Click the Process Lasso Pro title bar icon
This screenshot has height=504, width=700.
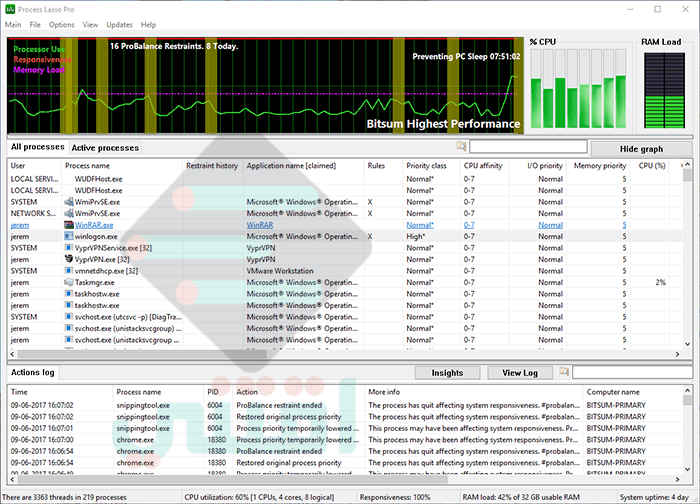[x=10, y=9]
